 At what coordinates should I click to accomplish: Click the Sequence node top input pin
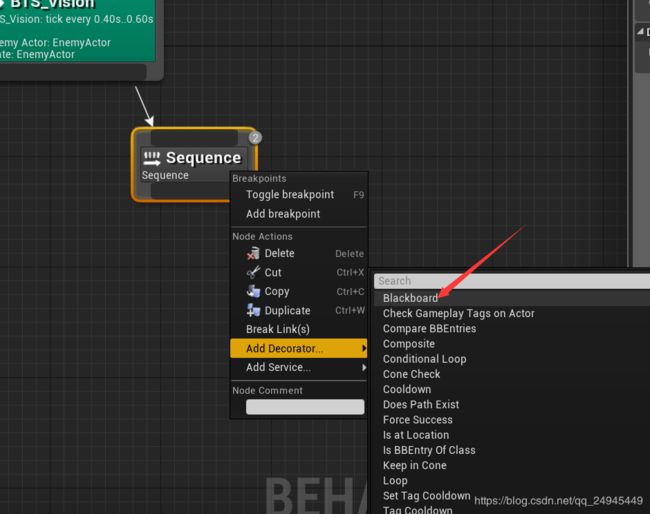click(x=194, y=138)
